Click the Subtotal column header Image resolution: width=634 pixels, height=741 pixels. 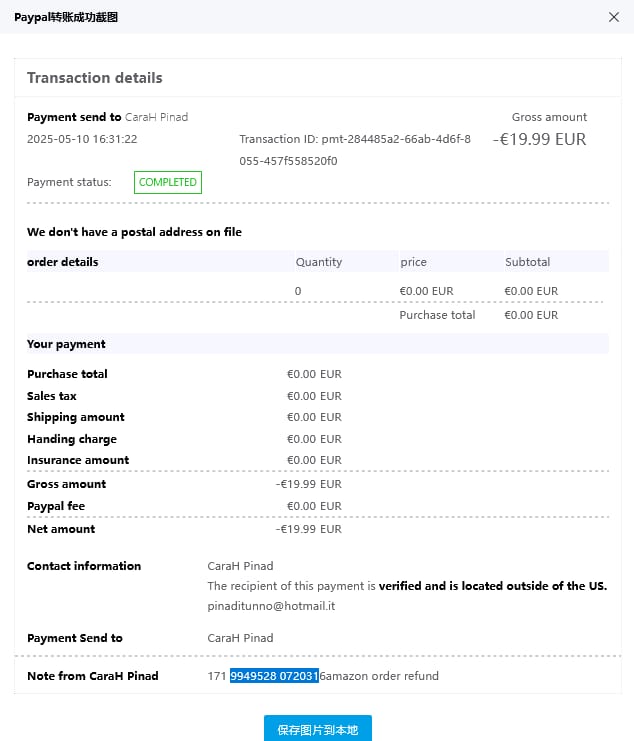coord(527,262)
